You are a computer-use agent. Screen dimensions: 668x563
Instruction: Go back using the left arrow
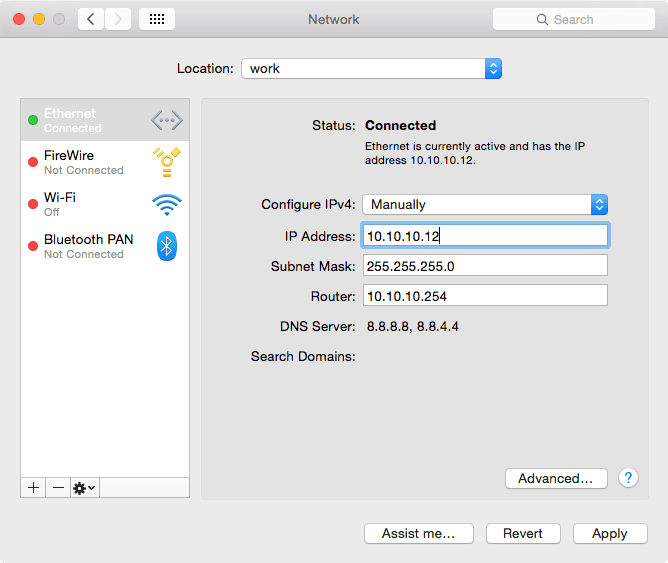(91, 19)
